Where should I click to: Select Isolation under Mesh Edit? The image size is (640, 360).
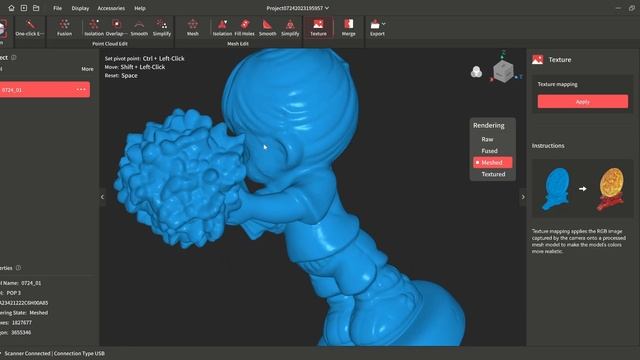[x=222, y=28]
